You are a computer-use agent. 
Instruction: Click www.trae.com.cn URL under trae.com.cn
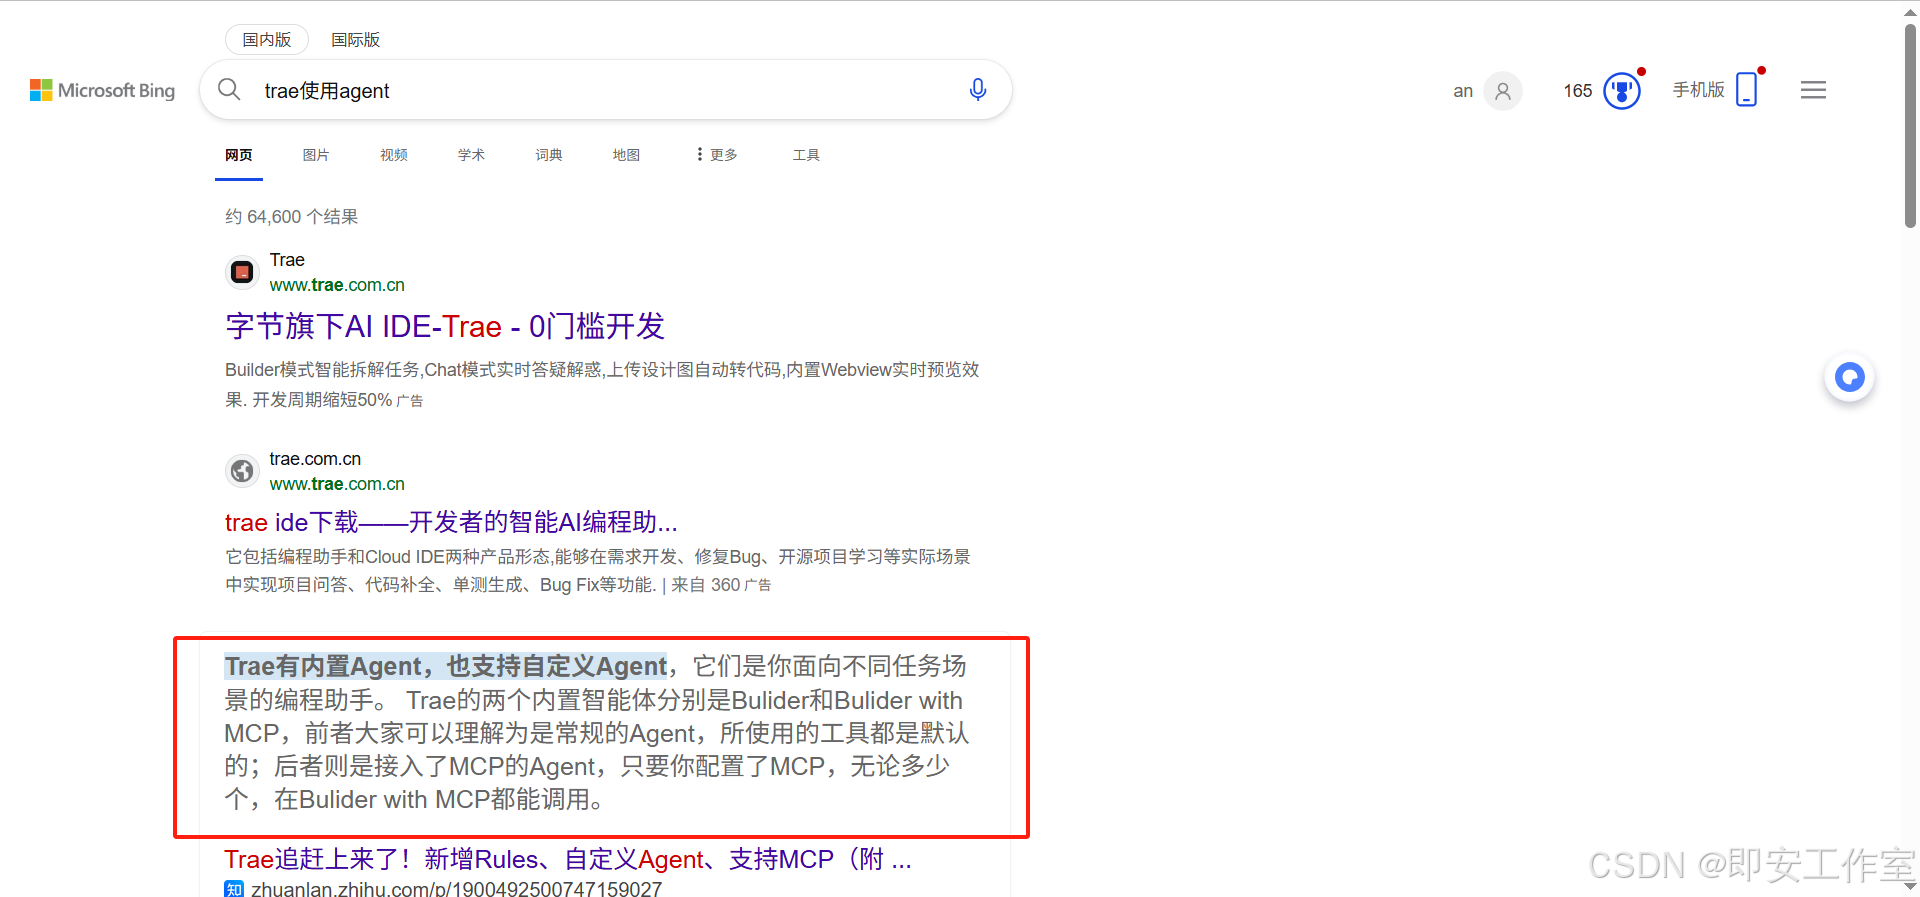pyautogui.click(x=337, y=484)
